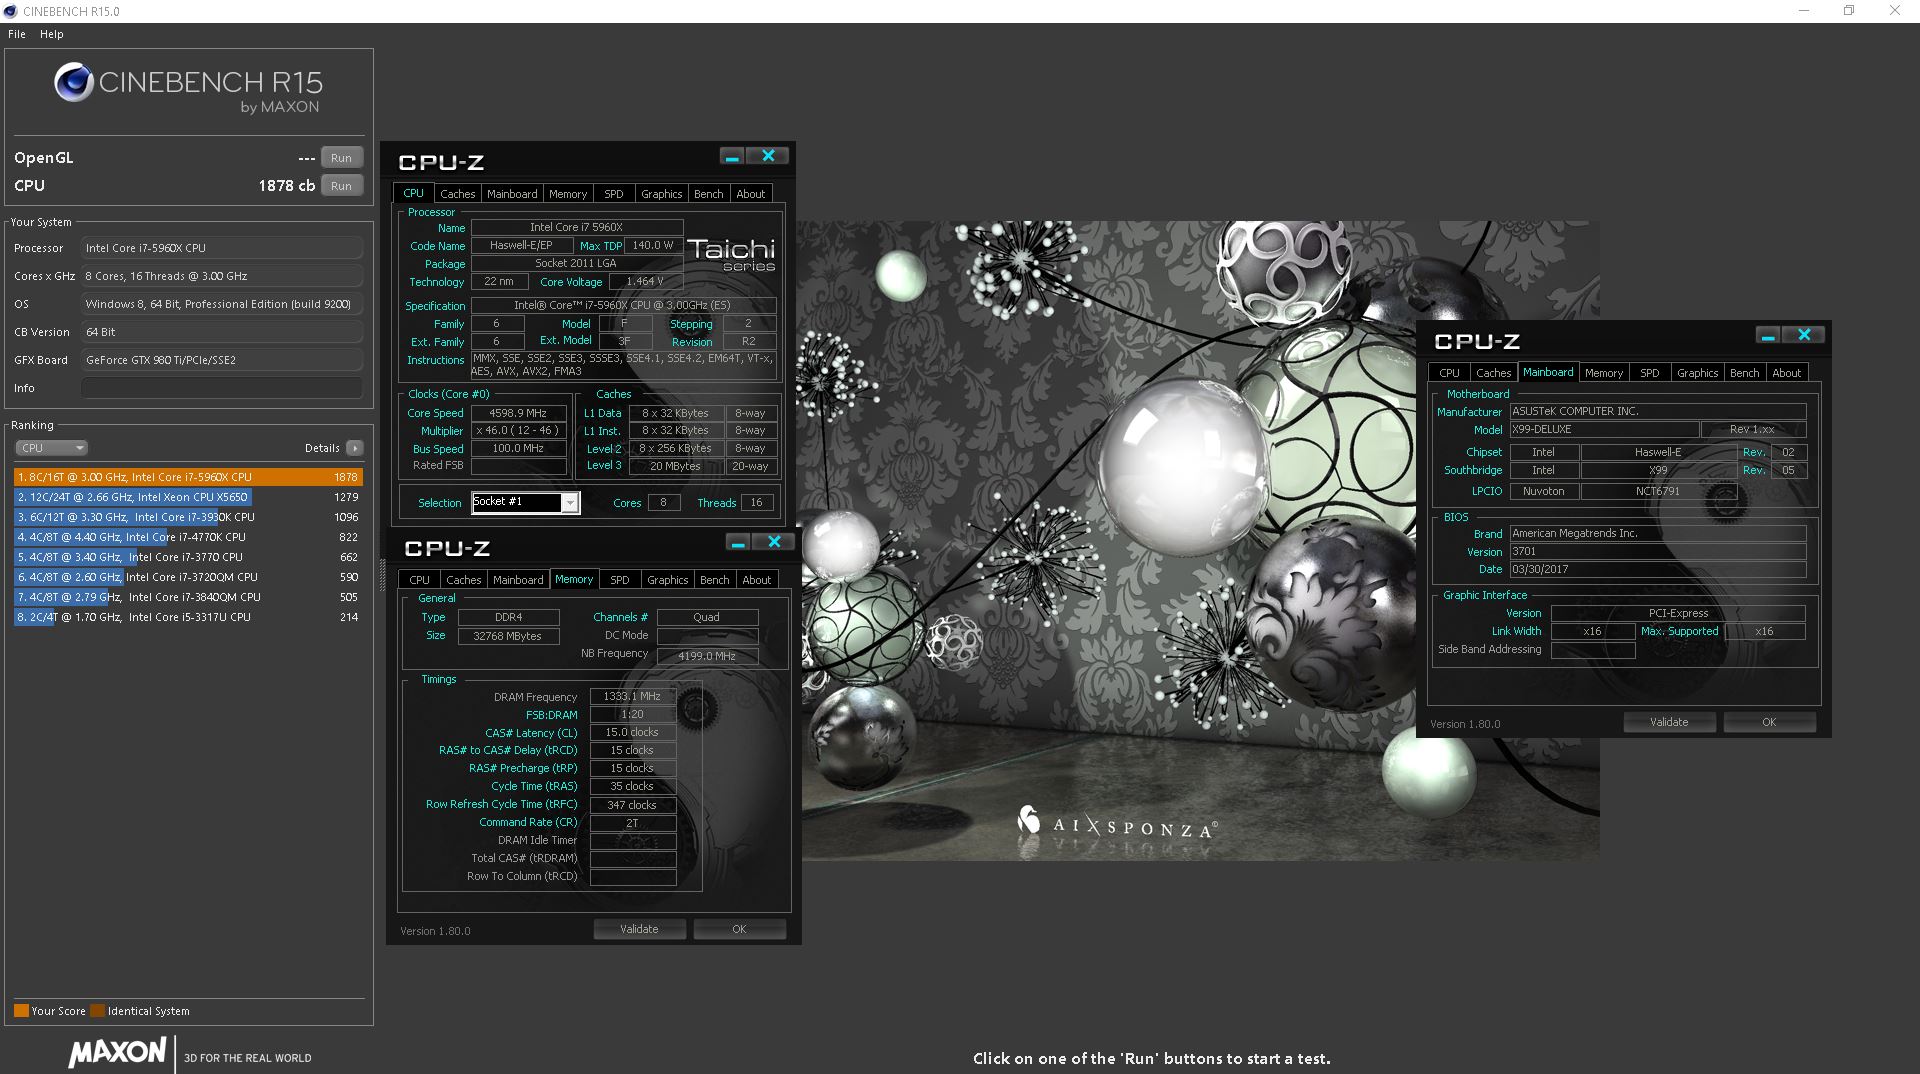
Task: Open SPD tab in top CPU-Z window
Action: [x=614, y=194]
